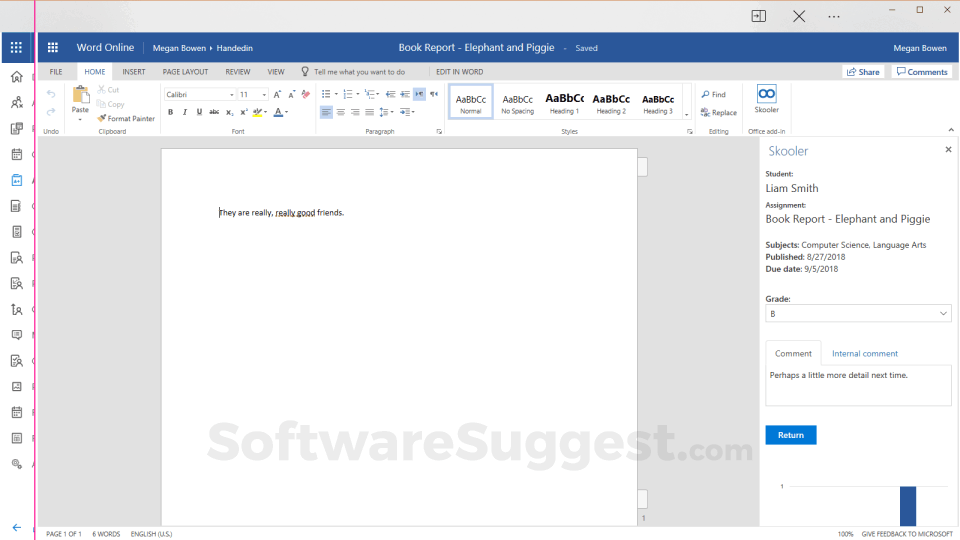This screenshot has height=540, width=960.
Task: Click the Tell me what you want box
Action: [x=359, y=72]
